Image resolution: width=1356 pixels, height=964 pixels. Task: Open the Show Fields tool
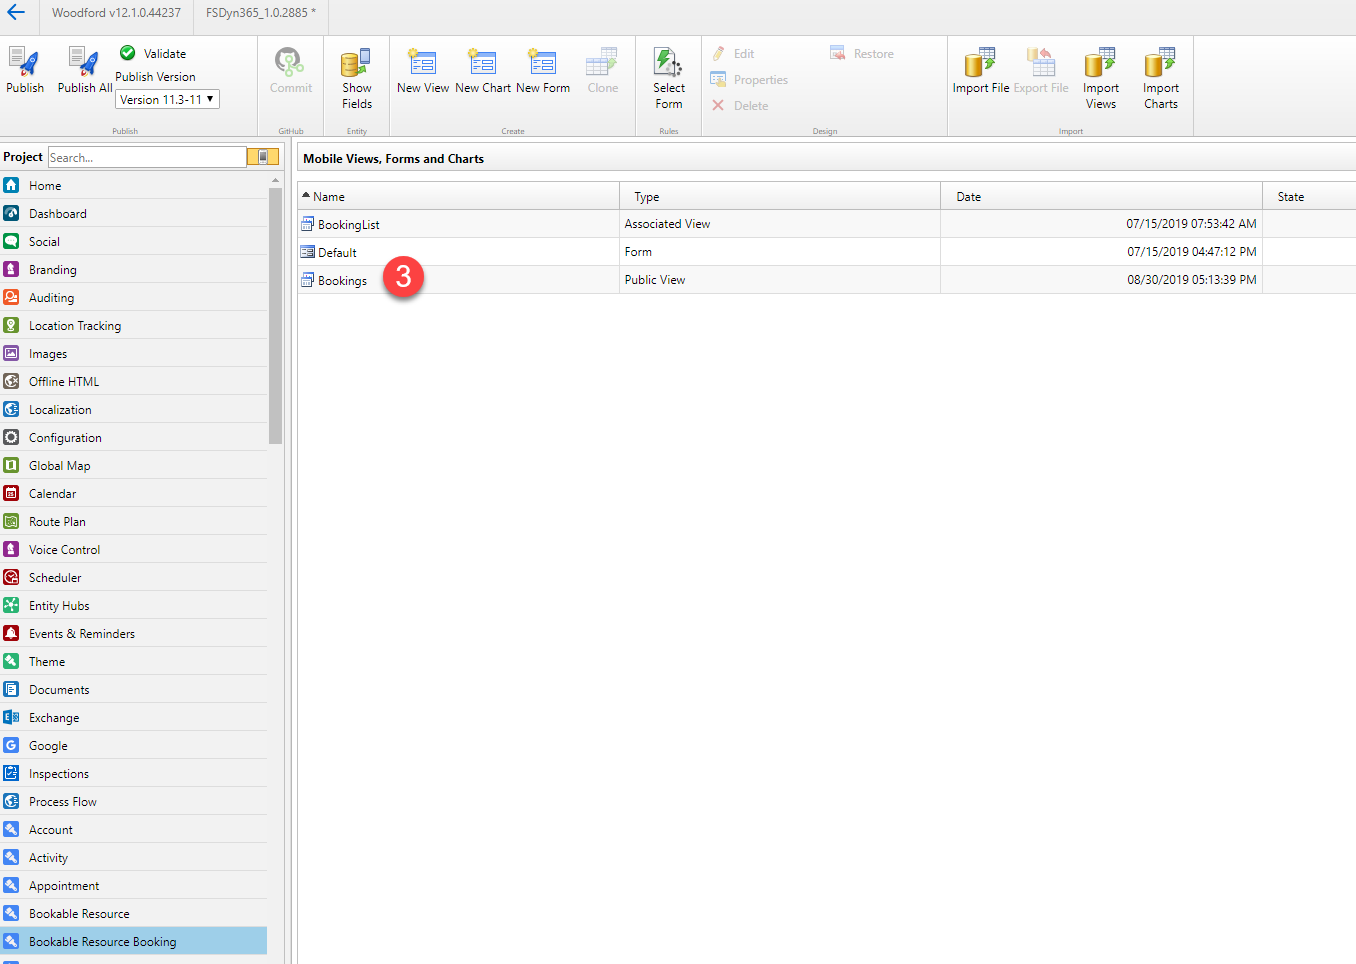click(357, 78)
